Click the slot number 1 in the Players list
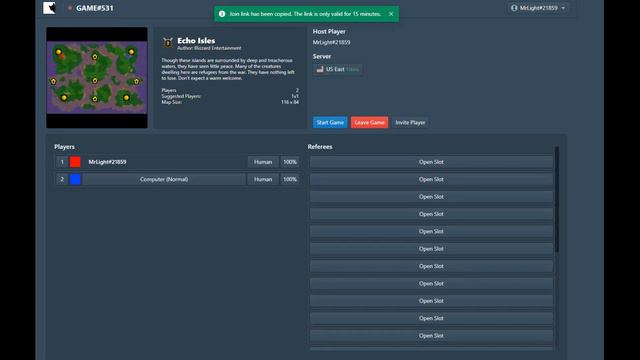The width and height of the screenshot is (640, 360). click(62, 162)
